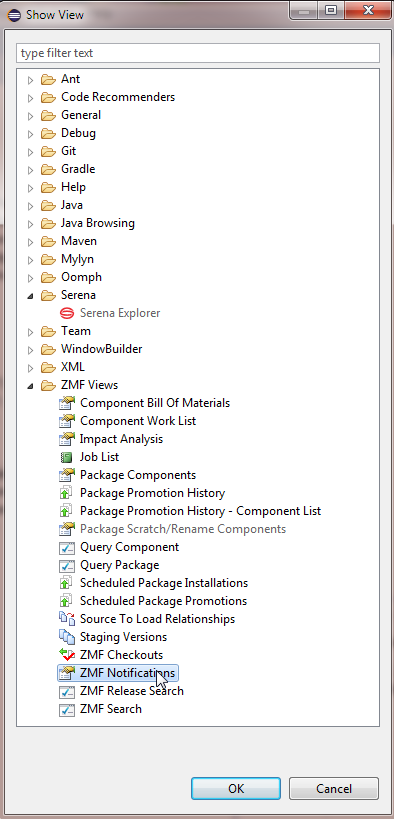Click the Ant folder icon

tap(49, 79)
